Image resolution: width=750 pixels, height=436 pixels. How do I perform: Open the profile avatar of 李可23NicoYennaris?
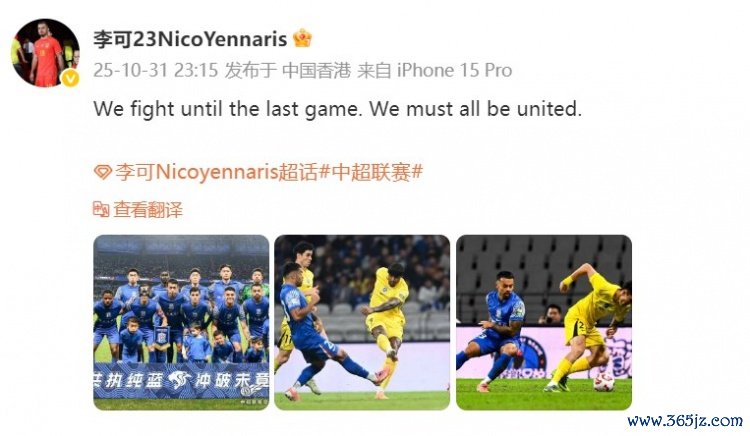(45, 53)
